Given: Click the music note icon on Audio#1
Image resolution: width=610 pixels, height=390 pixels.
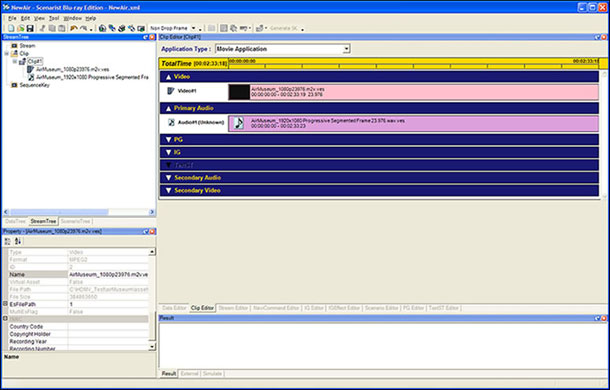Looking at the screenshot, I should [239, 123].
